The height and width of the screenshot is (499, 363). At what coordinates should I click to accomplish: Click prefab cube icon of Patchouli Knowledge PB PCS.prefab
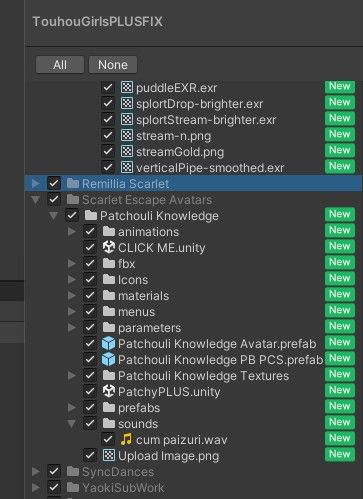point(109,360)
